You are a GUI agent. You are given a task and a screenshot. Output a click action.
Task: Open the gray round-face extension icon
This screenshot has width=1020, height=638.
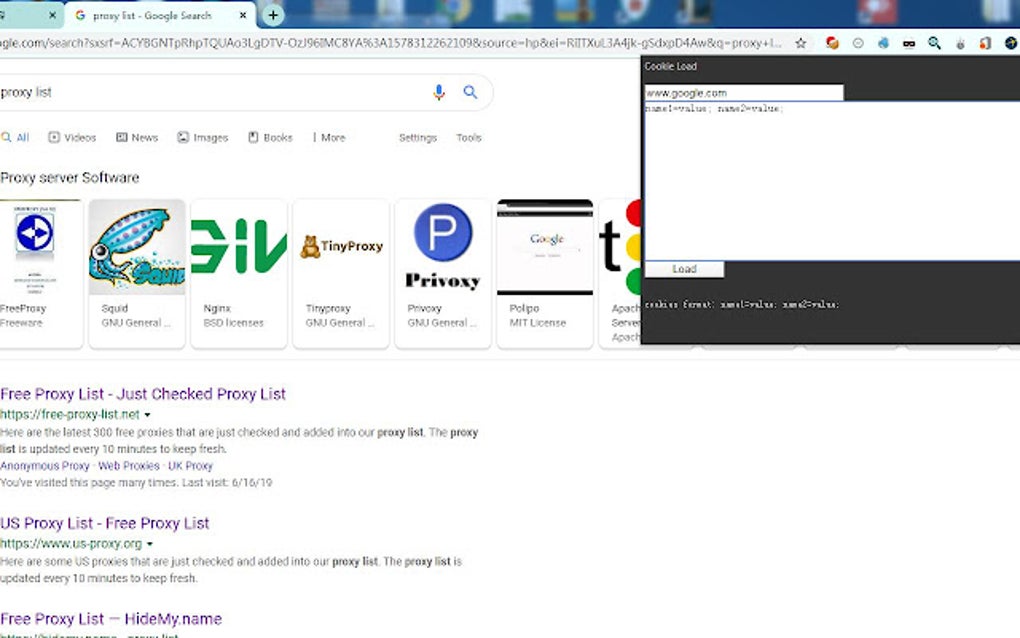pyautogui.click(x=858, y=44)
